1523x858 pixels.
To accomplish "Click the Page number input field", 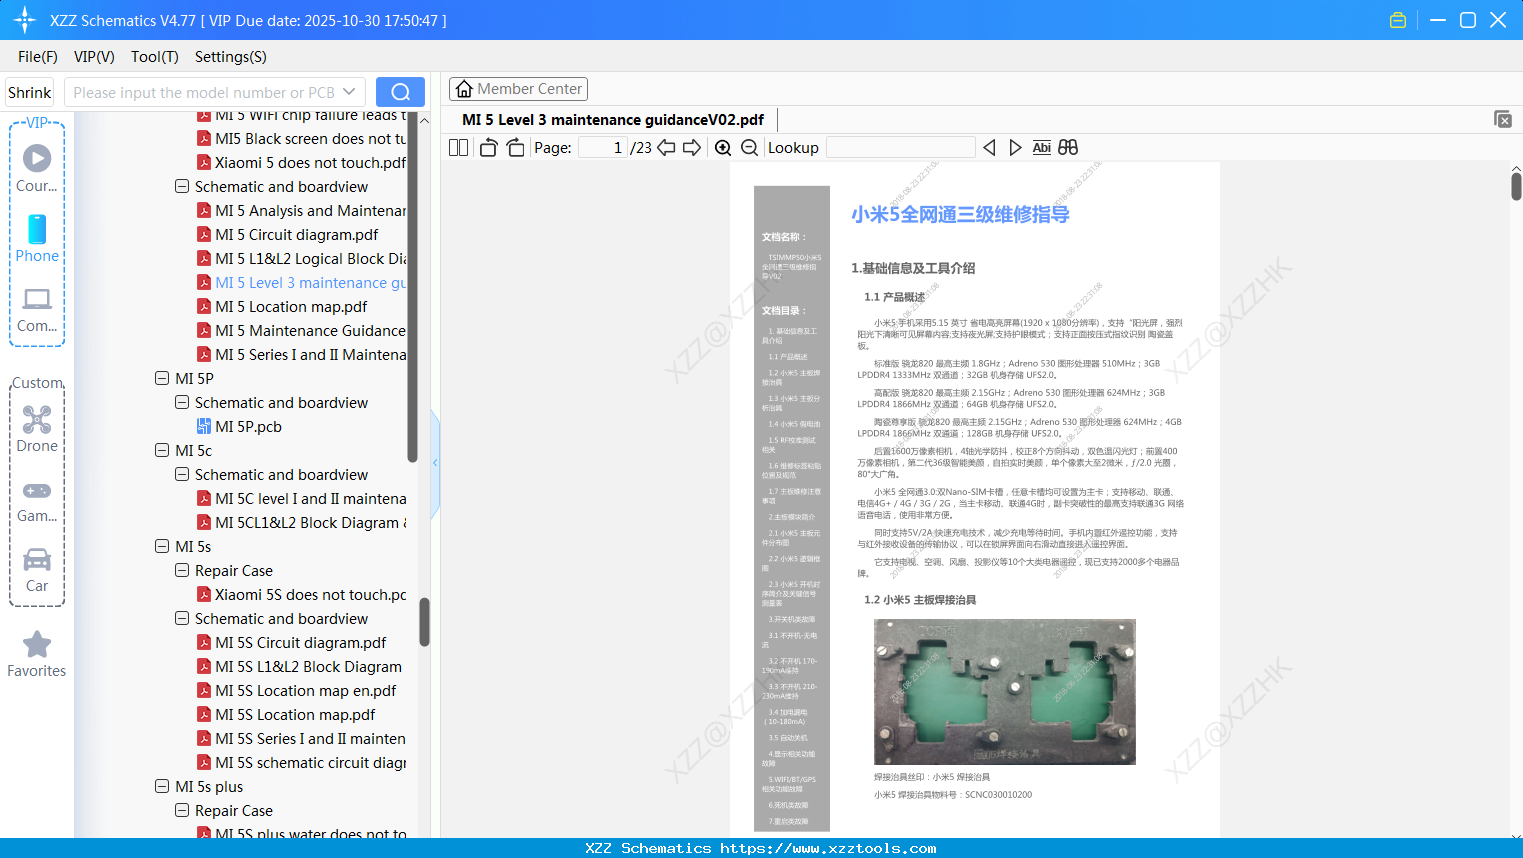I will tap(603, 148).
